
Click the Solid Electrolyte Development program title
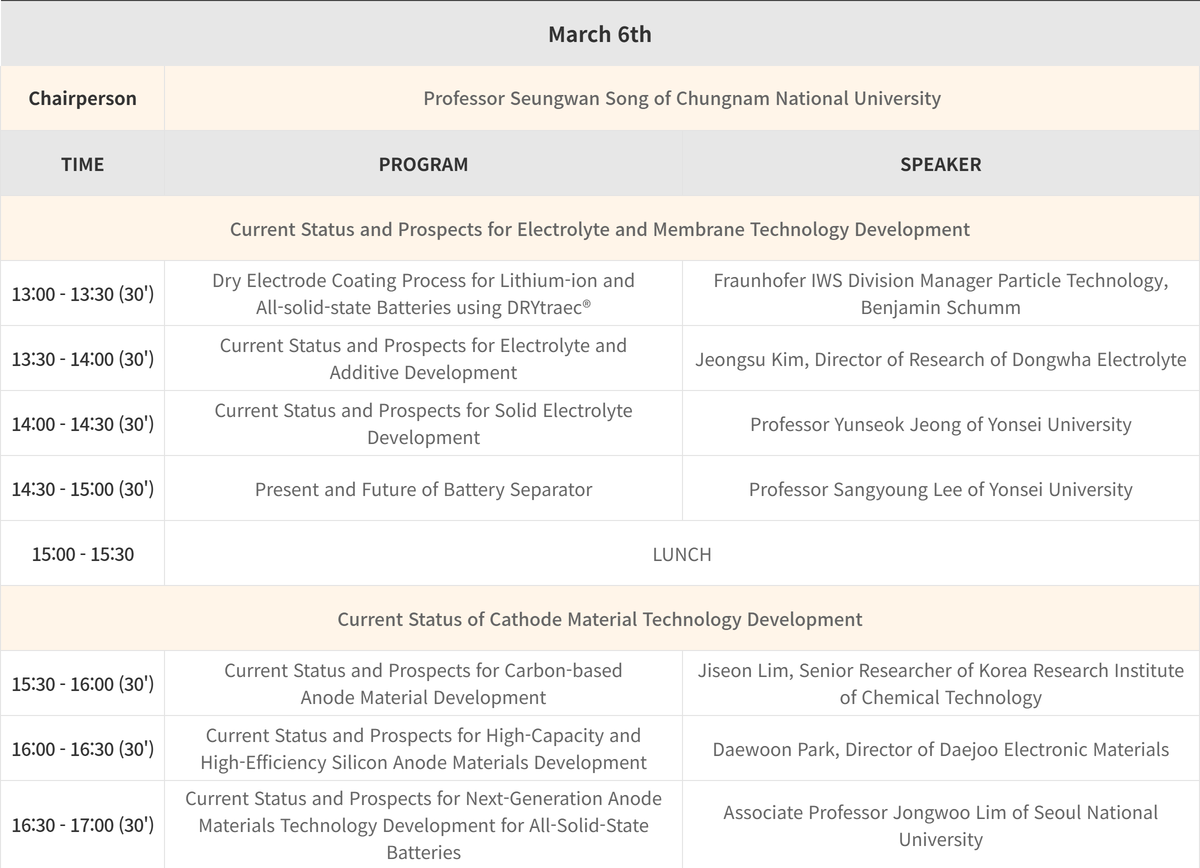pos(423,424)
